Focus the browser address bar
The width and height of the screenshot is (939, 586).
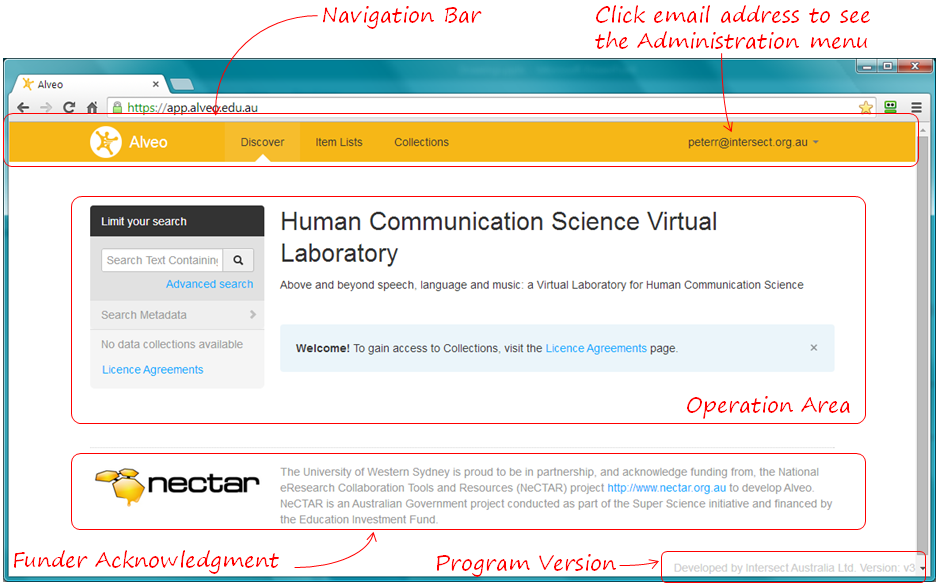(491, 107)
